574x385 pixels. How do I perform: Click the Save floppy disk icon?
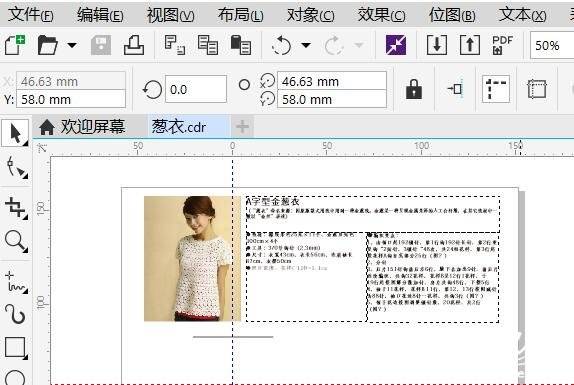tap(101, 45)
